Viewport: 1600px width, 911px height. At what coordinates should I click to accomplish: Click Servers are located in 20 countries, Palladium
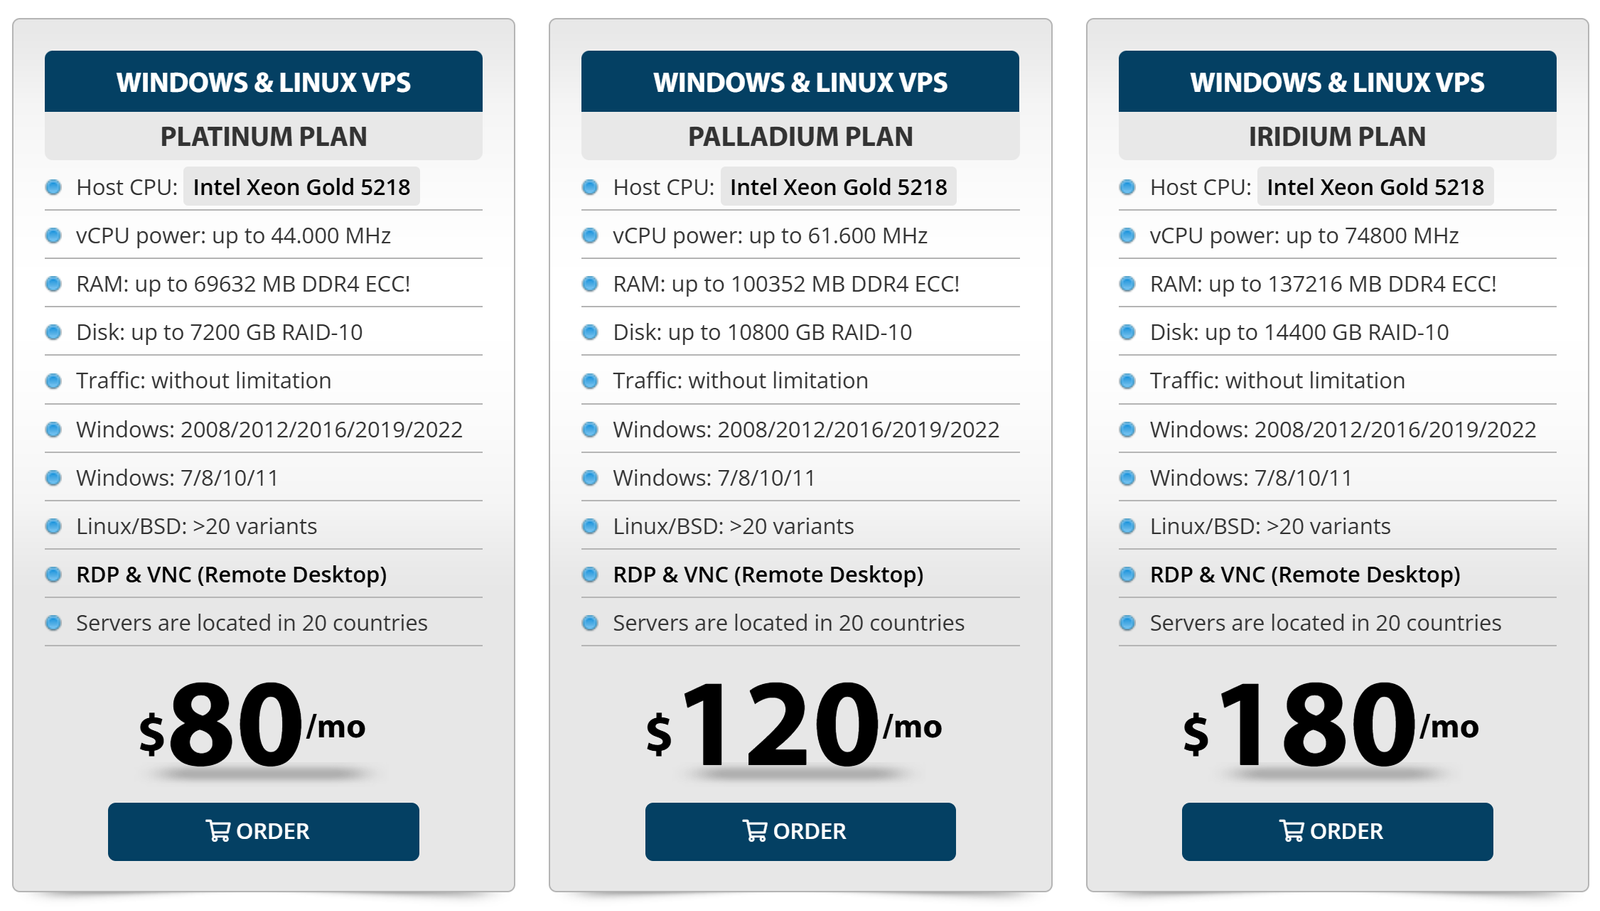[789, 623]
